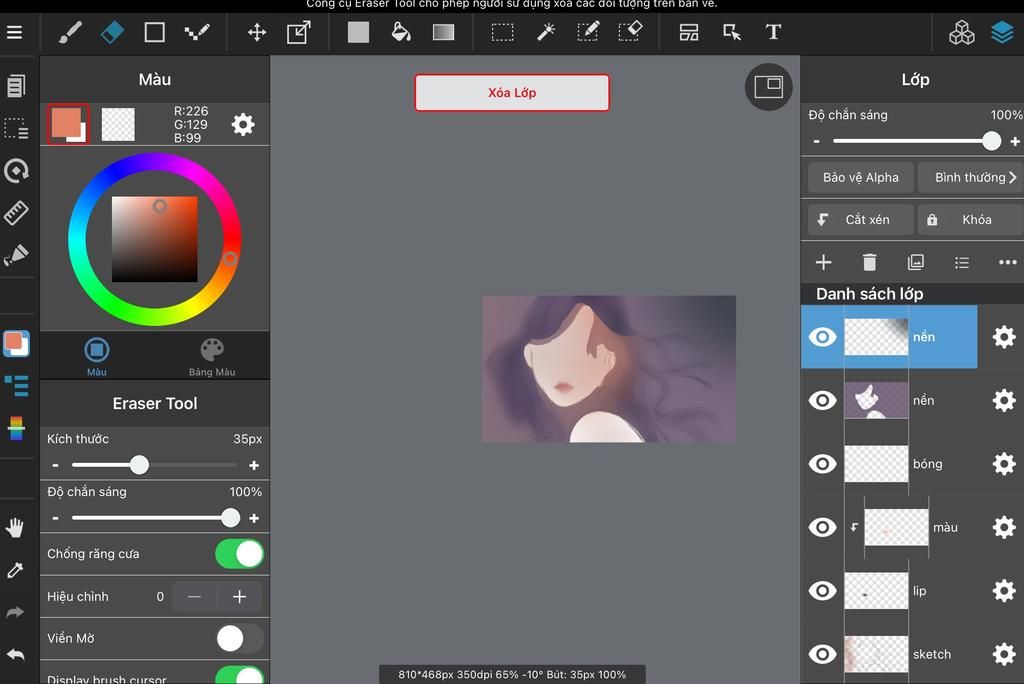Screen dimensions: 1024x684
Task: Hide the lip layer
Action: [x=822, y=591]
